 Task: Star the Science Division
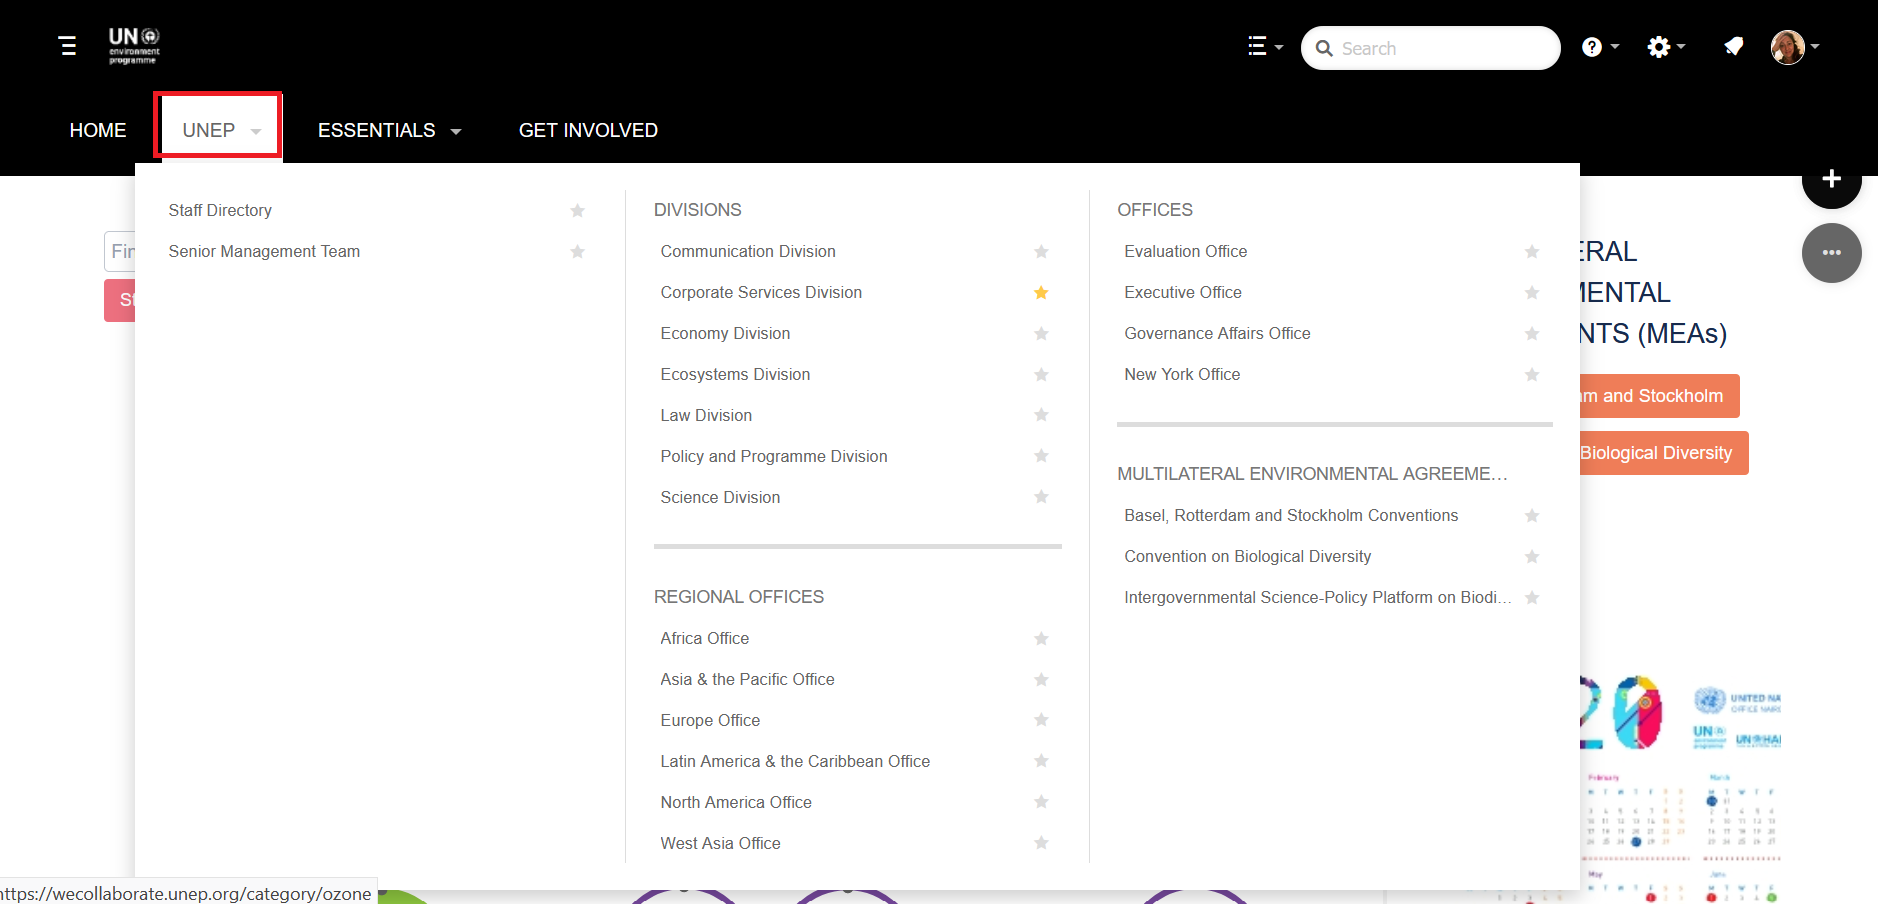(1041, 496)
